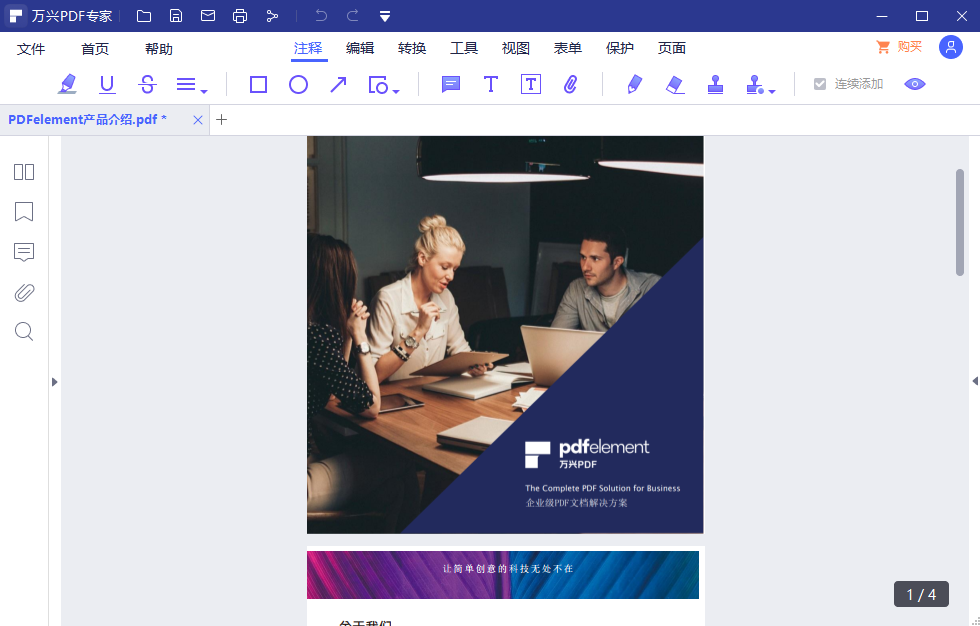Expand the left sidebar panel arrow
Image resolution: width=980 pixels, height=626 pixels.
coord(54,381)
